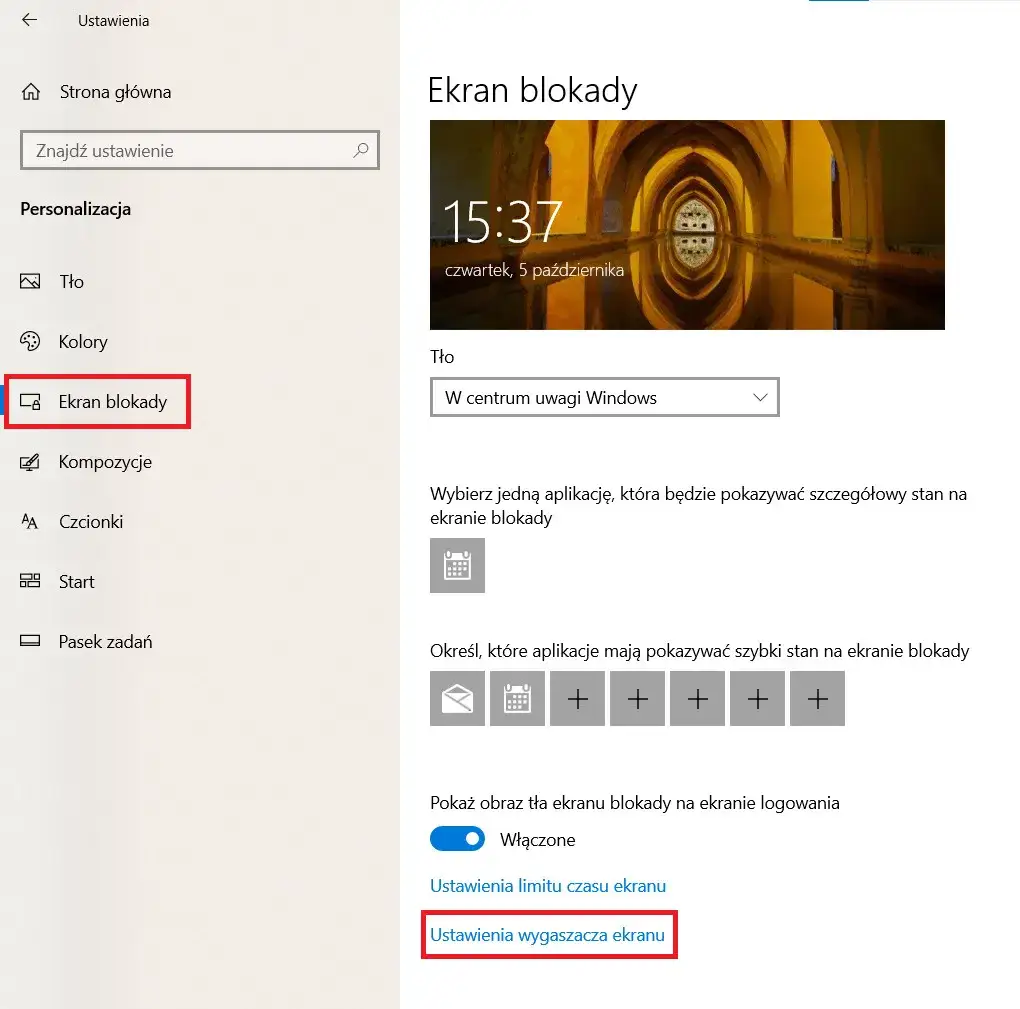The width and height of the screenshot is (1020, 1009).
Task: Disable showing lock screen background on sign-in
Action: tap(457, 838)
